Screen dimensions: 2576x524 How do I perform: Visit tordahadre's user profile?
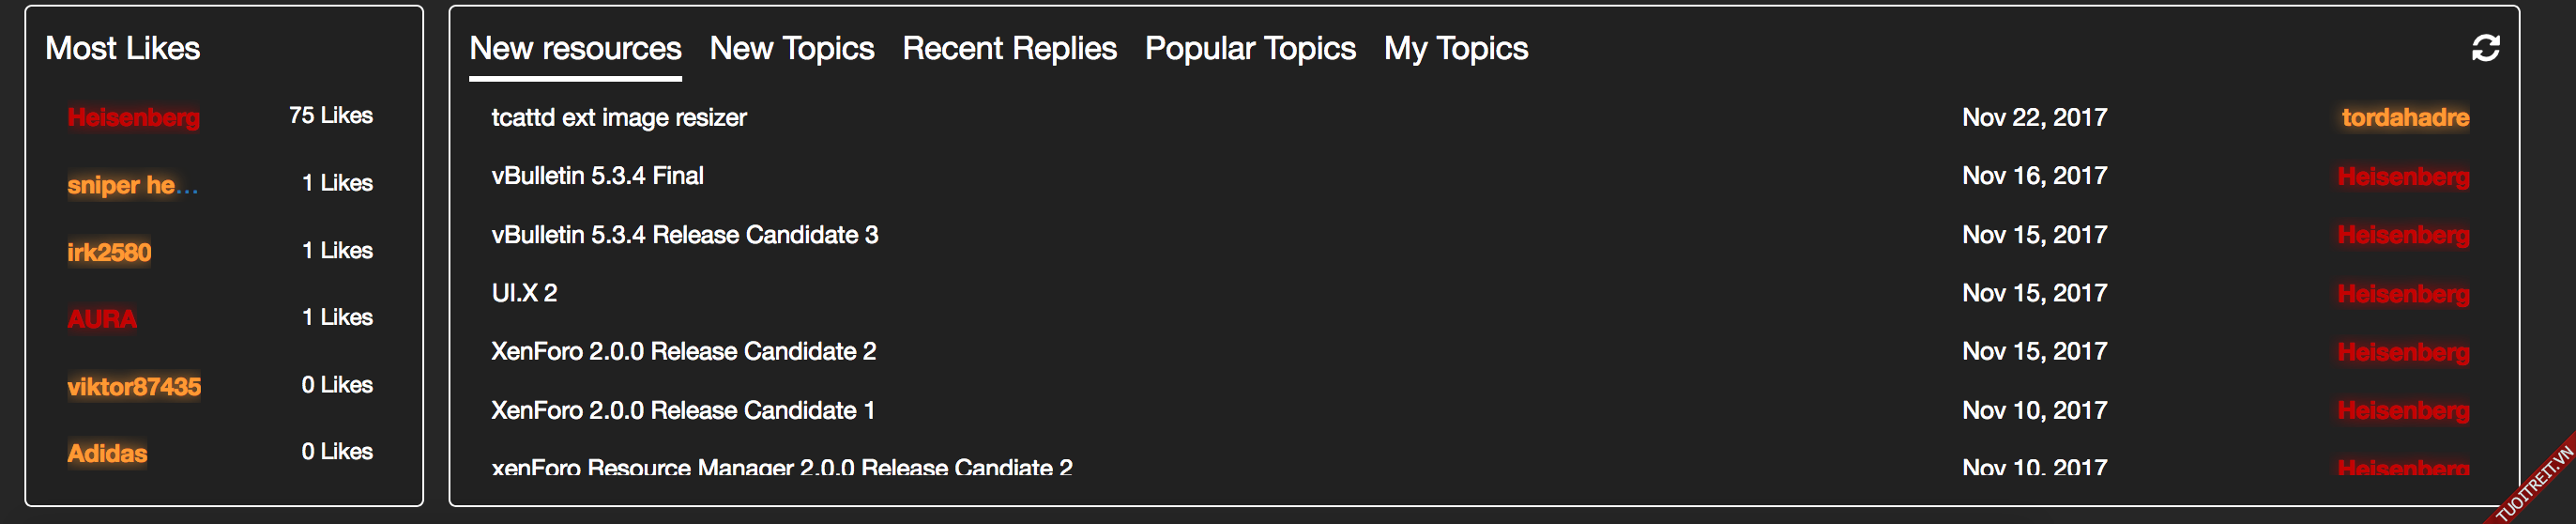[x=2404, y=118]
